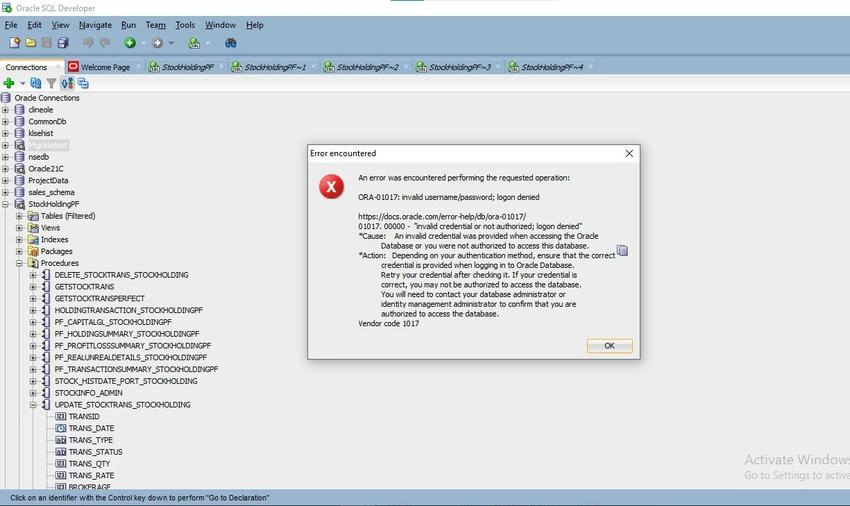Screen dimensions: 850x506
Task: Click the Open folder toolbar icon
Action: 31,43
